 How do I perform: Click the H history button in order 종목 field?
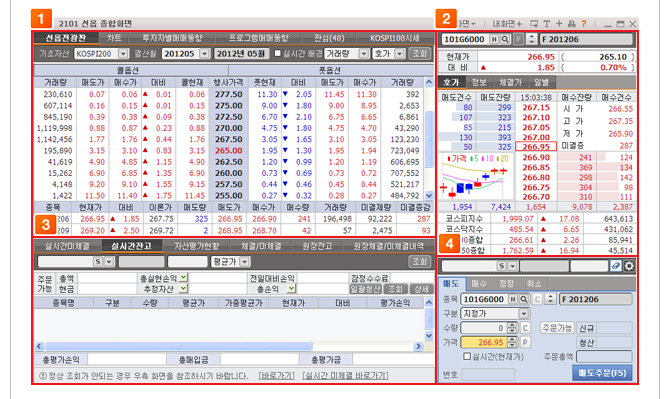[513, 299]
